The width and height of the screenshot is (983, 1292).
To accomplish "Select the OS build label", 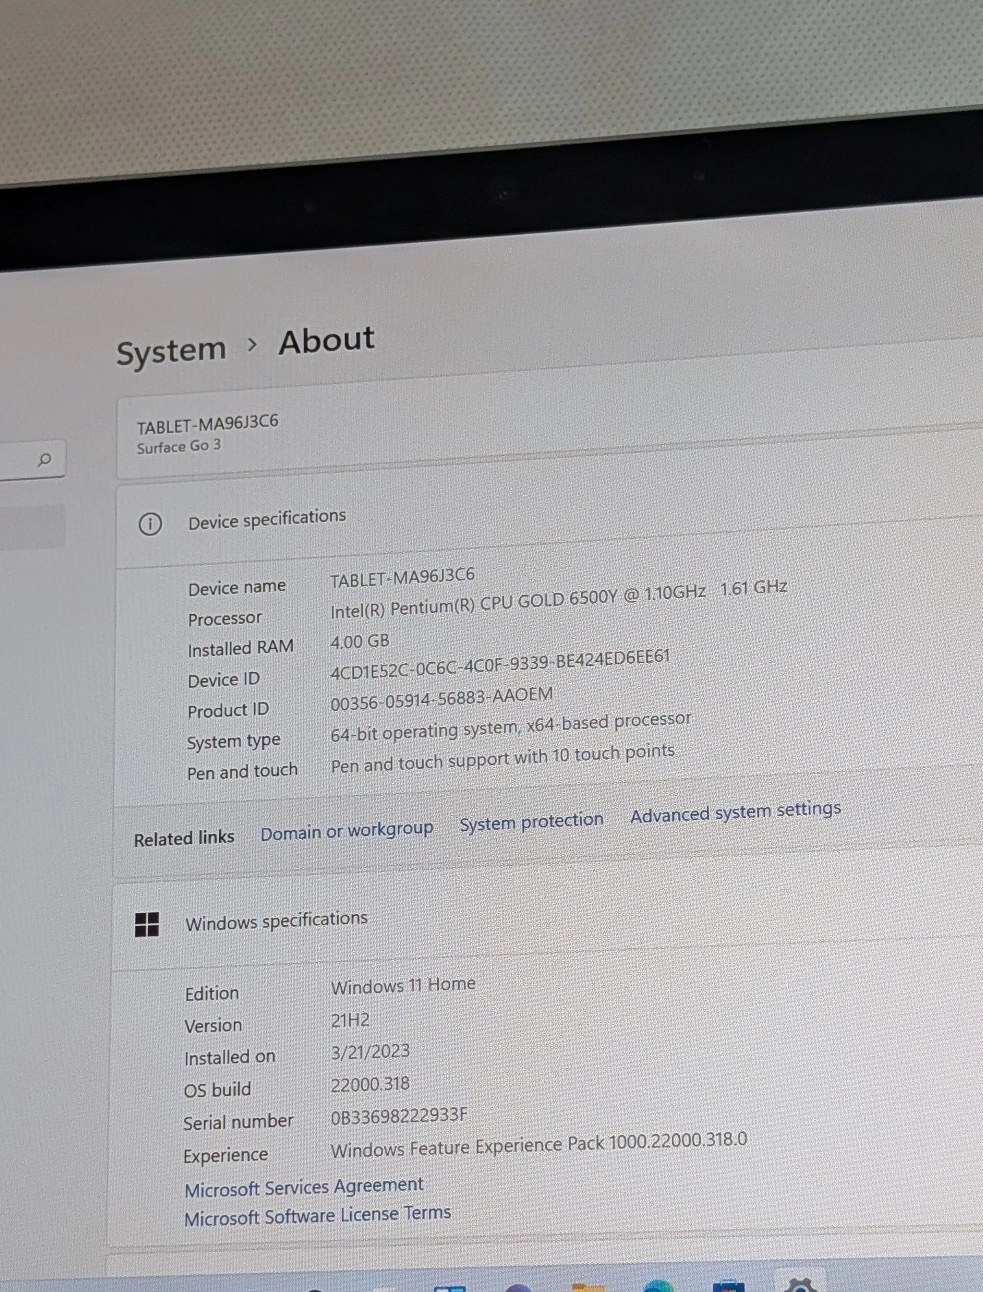I will (217, 1090).
